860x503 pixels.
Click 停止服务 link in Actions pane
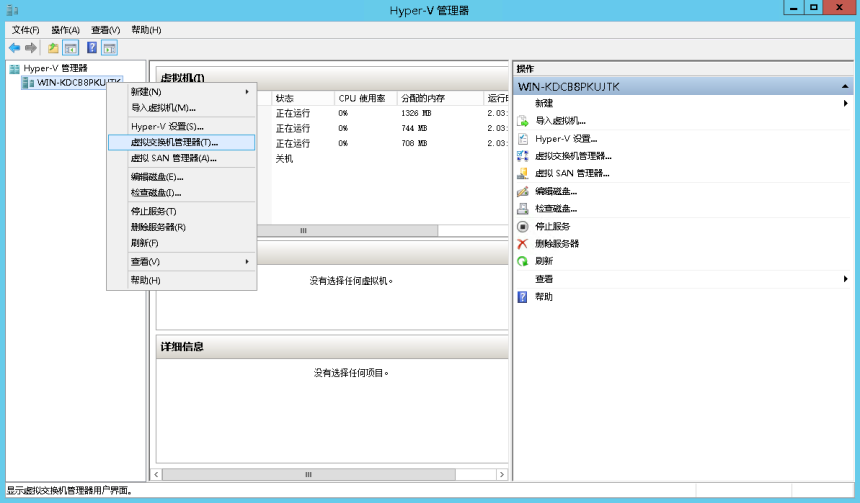pyautogui.click(x=552, y=227)
